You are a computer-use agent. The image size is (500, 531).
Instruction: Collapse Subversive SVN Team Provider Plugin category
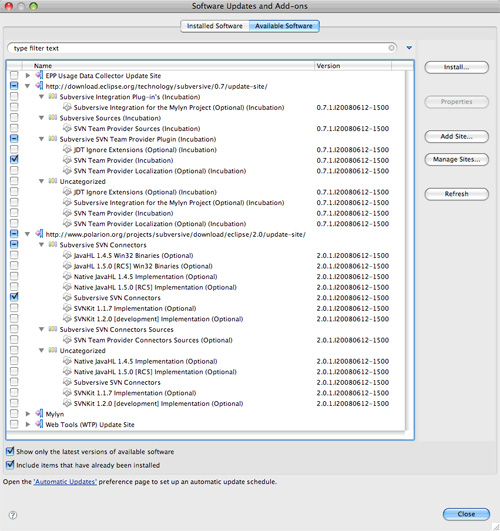click(41, 139)
